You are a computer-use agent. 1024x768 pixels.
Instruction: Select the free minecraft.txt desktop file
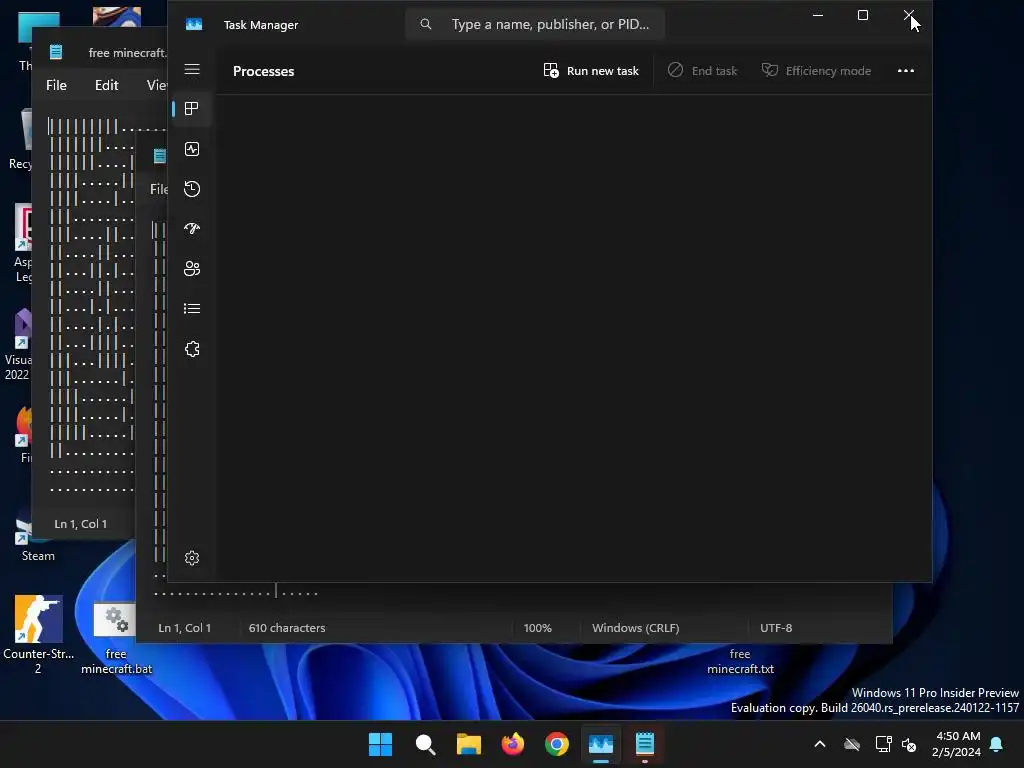[x=740, y=661]
